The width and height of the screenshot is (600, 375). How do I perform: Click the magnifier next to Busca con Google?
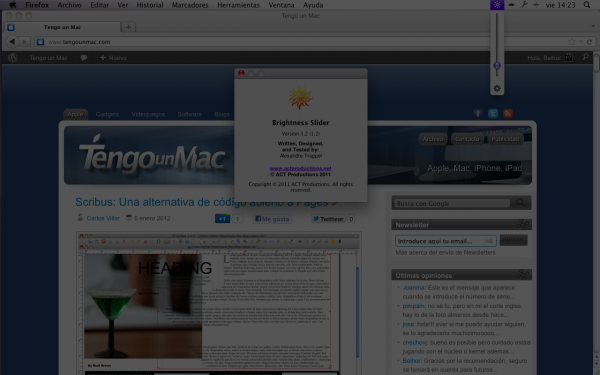(520, 202)
